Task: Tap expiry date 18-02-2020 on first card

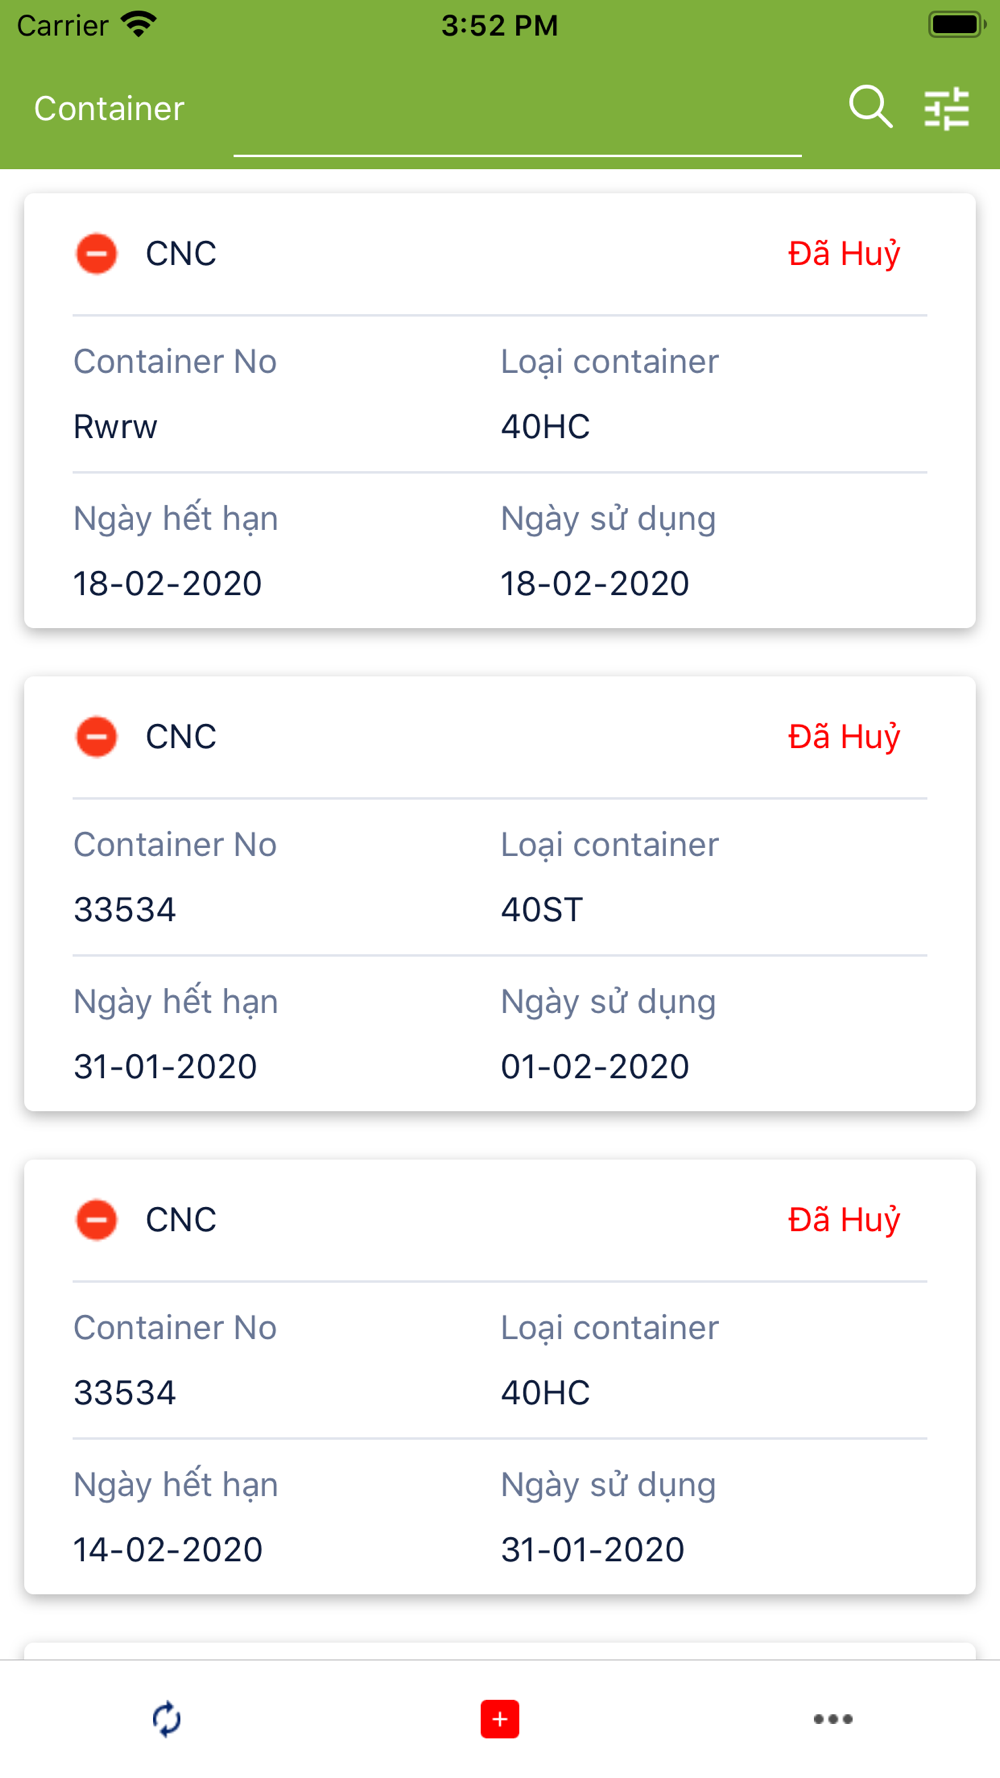Action: pos(167,584)
